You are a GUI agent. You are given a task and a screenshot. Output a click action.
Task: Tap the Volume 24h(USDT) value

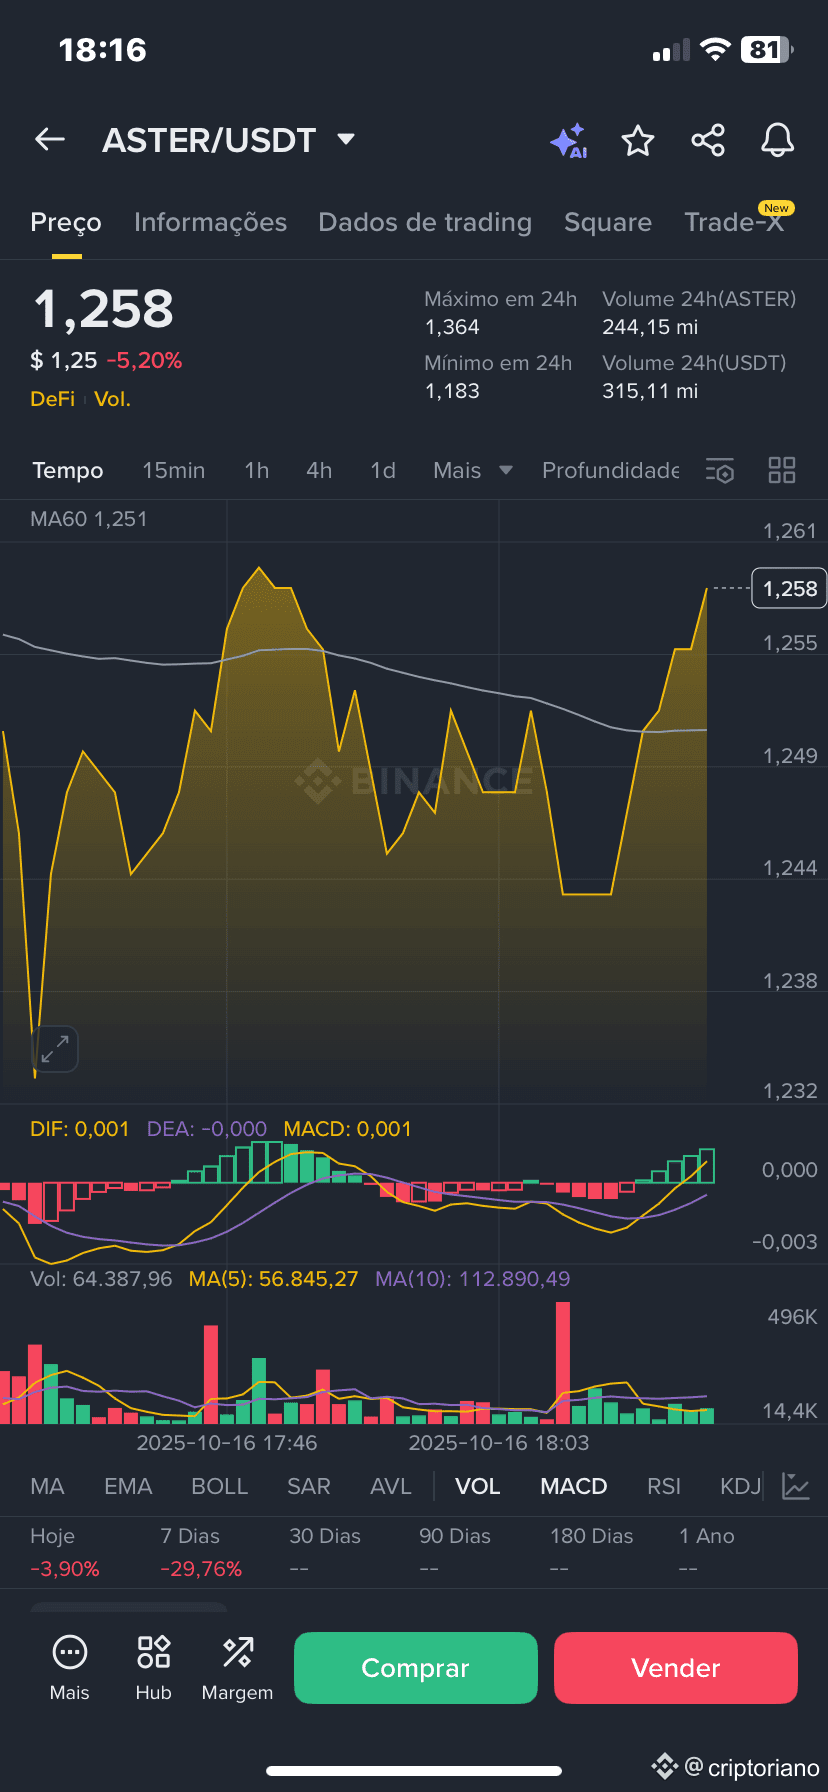pyautogui.click(x=650, y=391)
